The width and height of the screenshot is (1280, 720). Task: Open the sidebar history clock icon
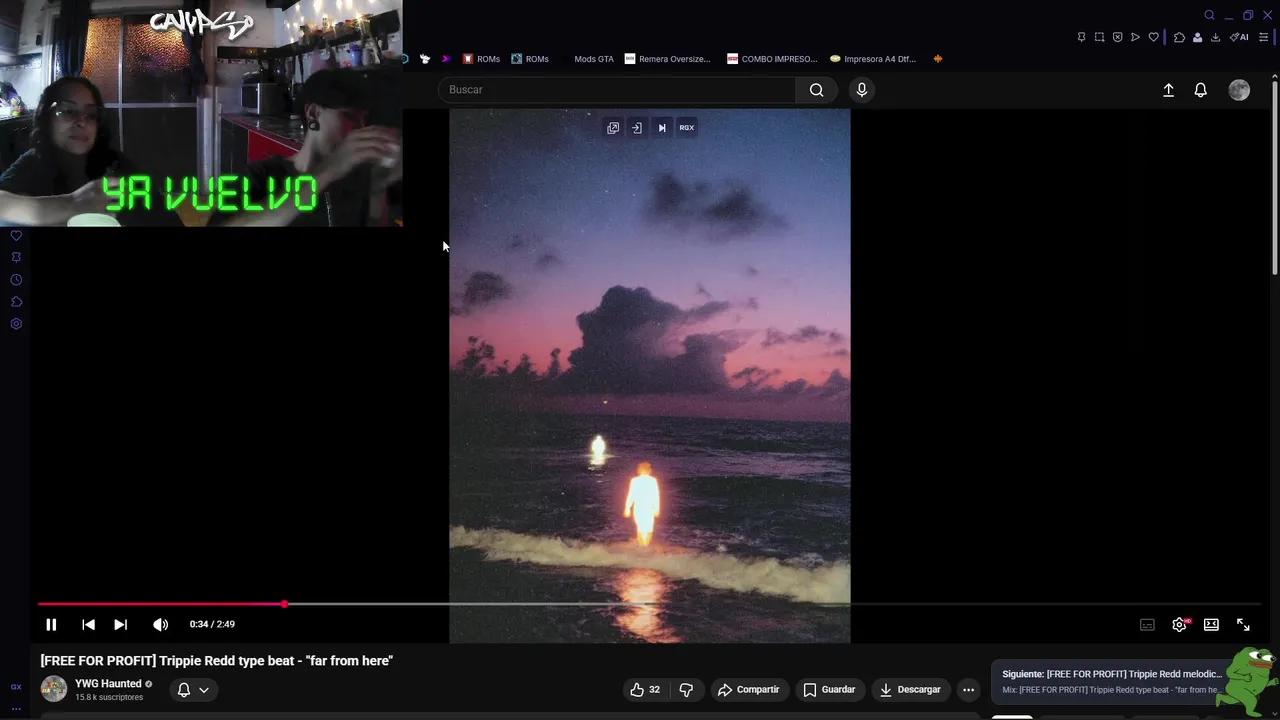[x=16, y=280]
